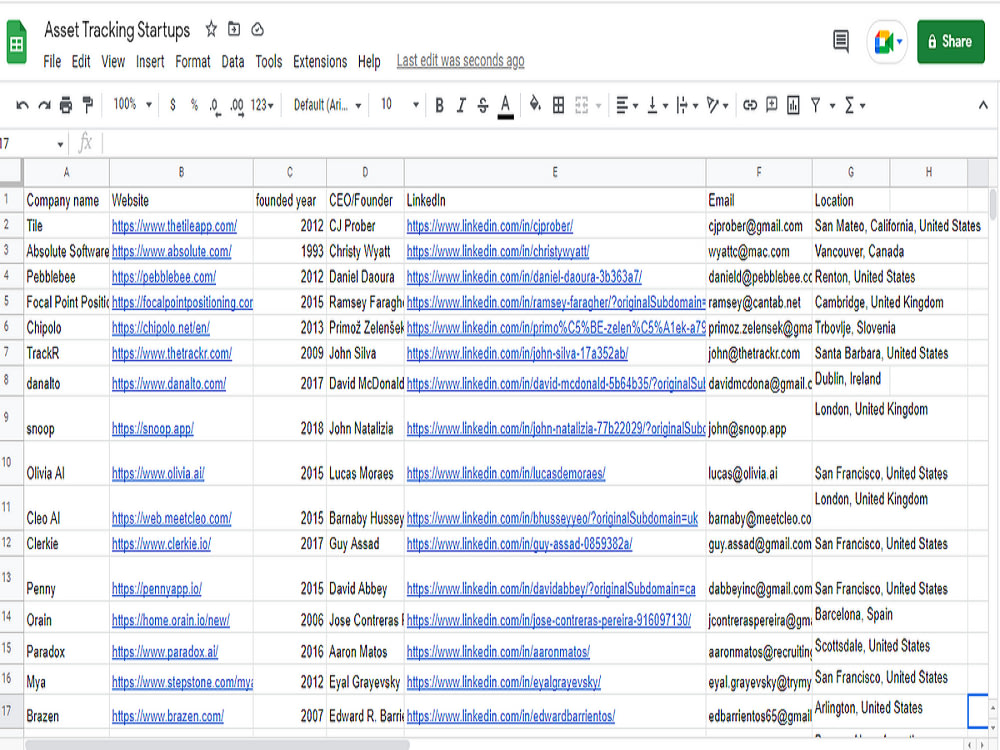Decrease decimal places icon

(x=215, y=106)
